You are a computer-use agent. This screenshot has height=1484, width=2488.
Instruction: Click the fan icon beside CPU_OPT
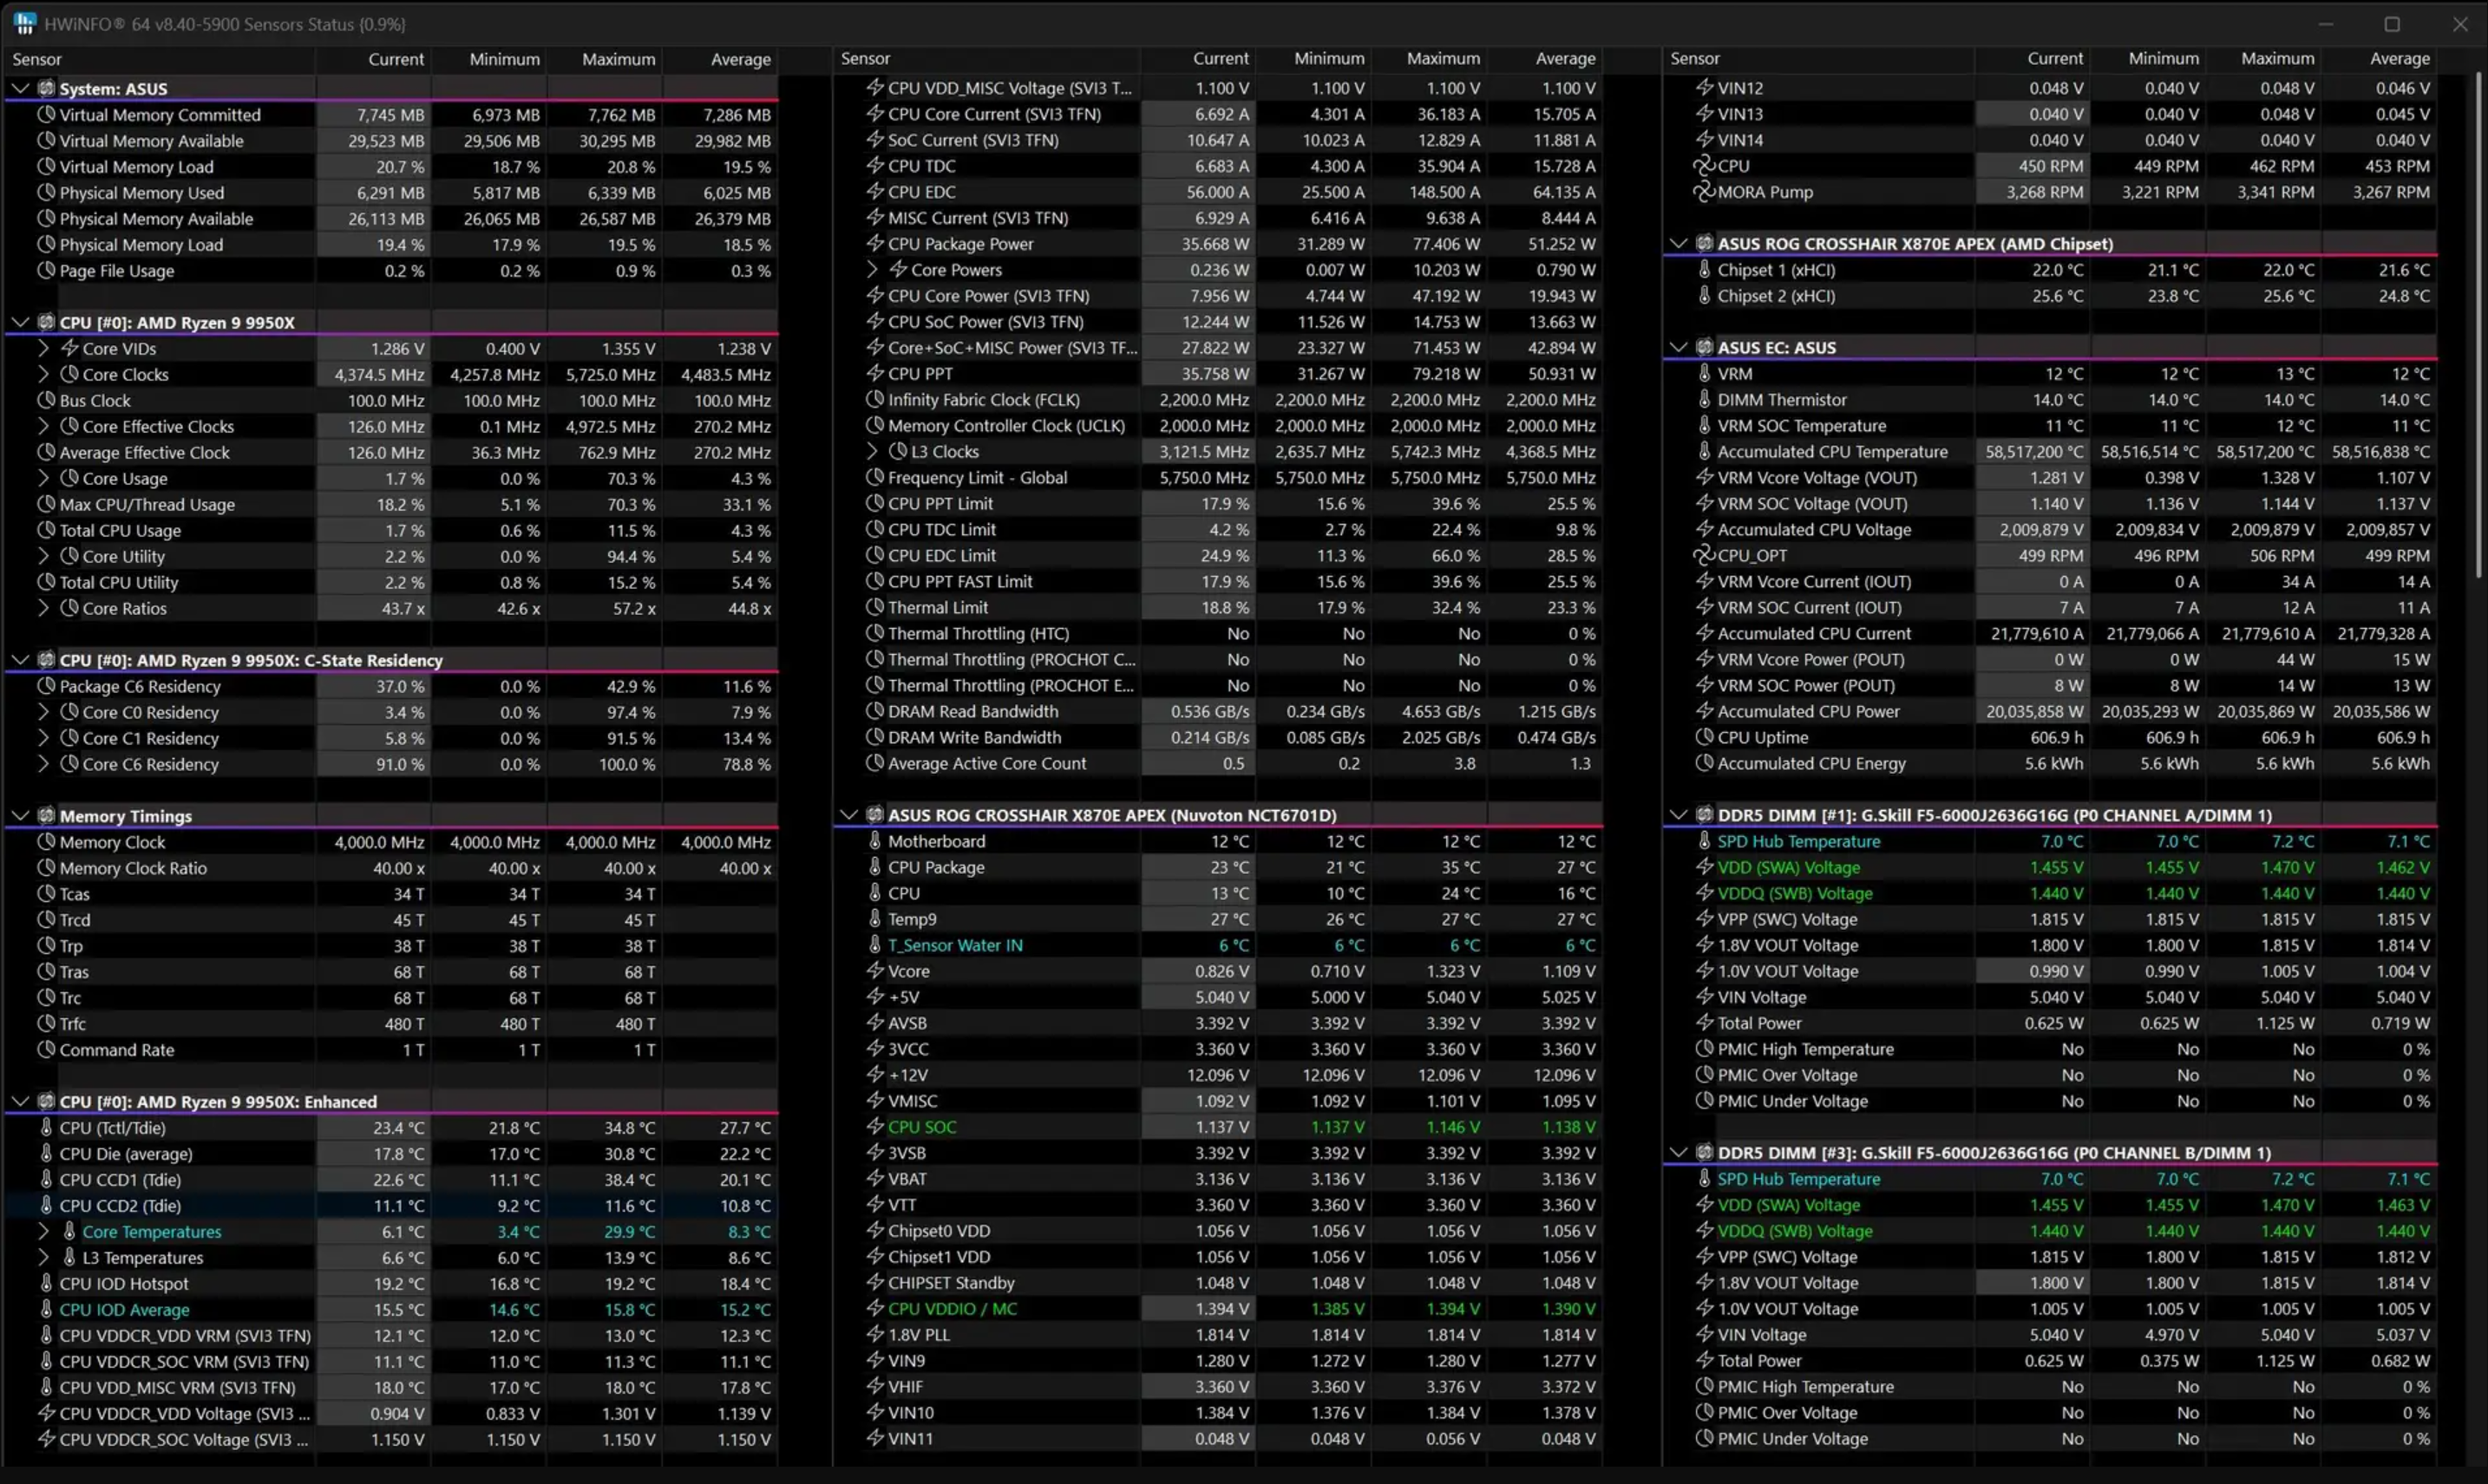point(1703,556)
